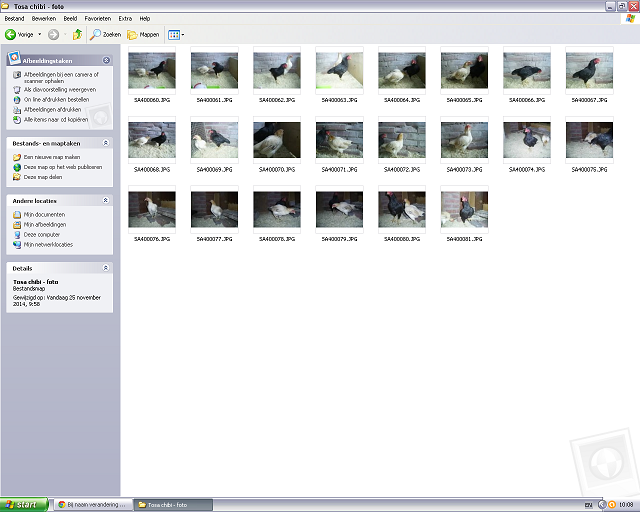Image resolution: width=640 pixels, height=512 pixels.
Task: Open the Zoeken search tool
Action: click(106, 35)
